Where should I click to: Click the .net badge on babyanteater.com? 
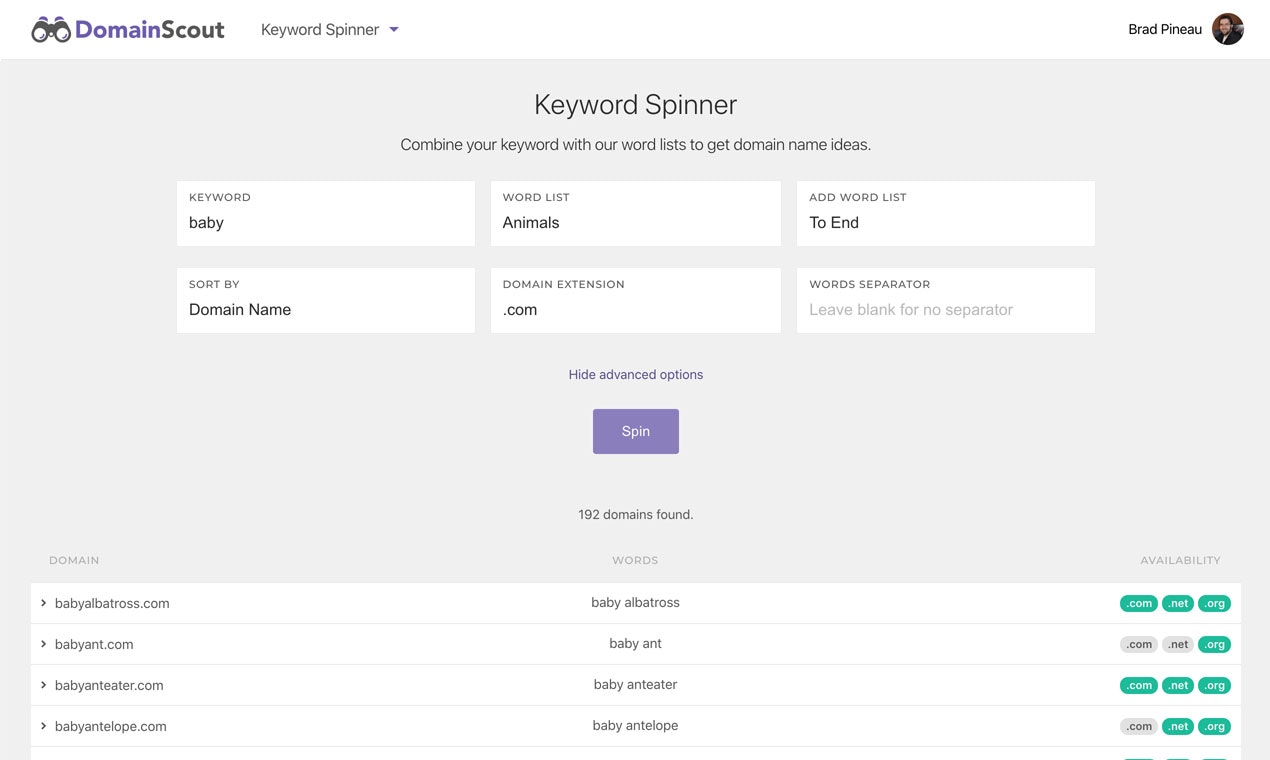click(x=1177, y=685)
